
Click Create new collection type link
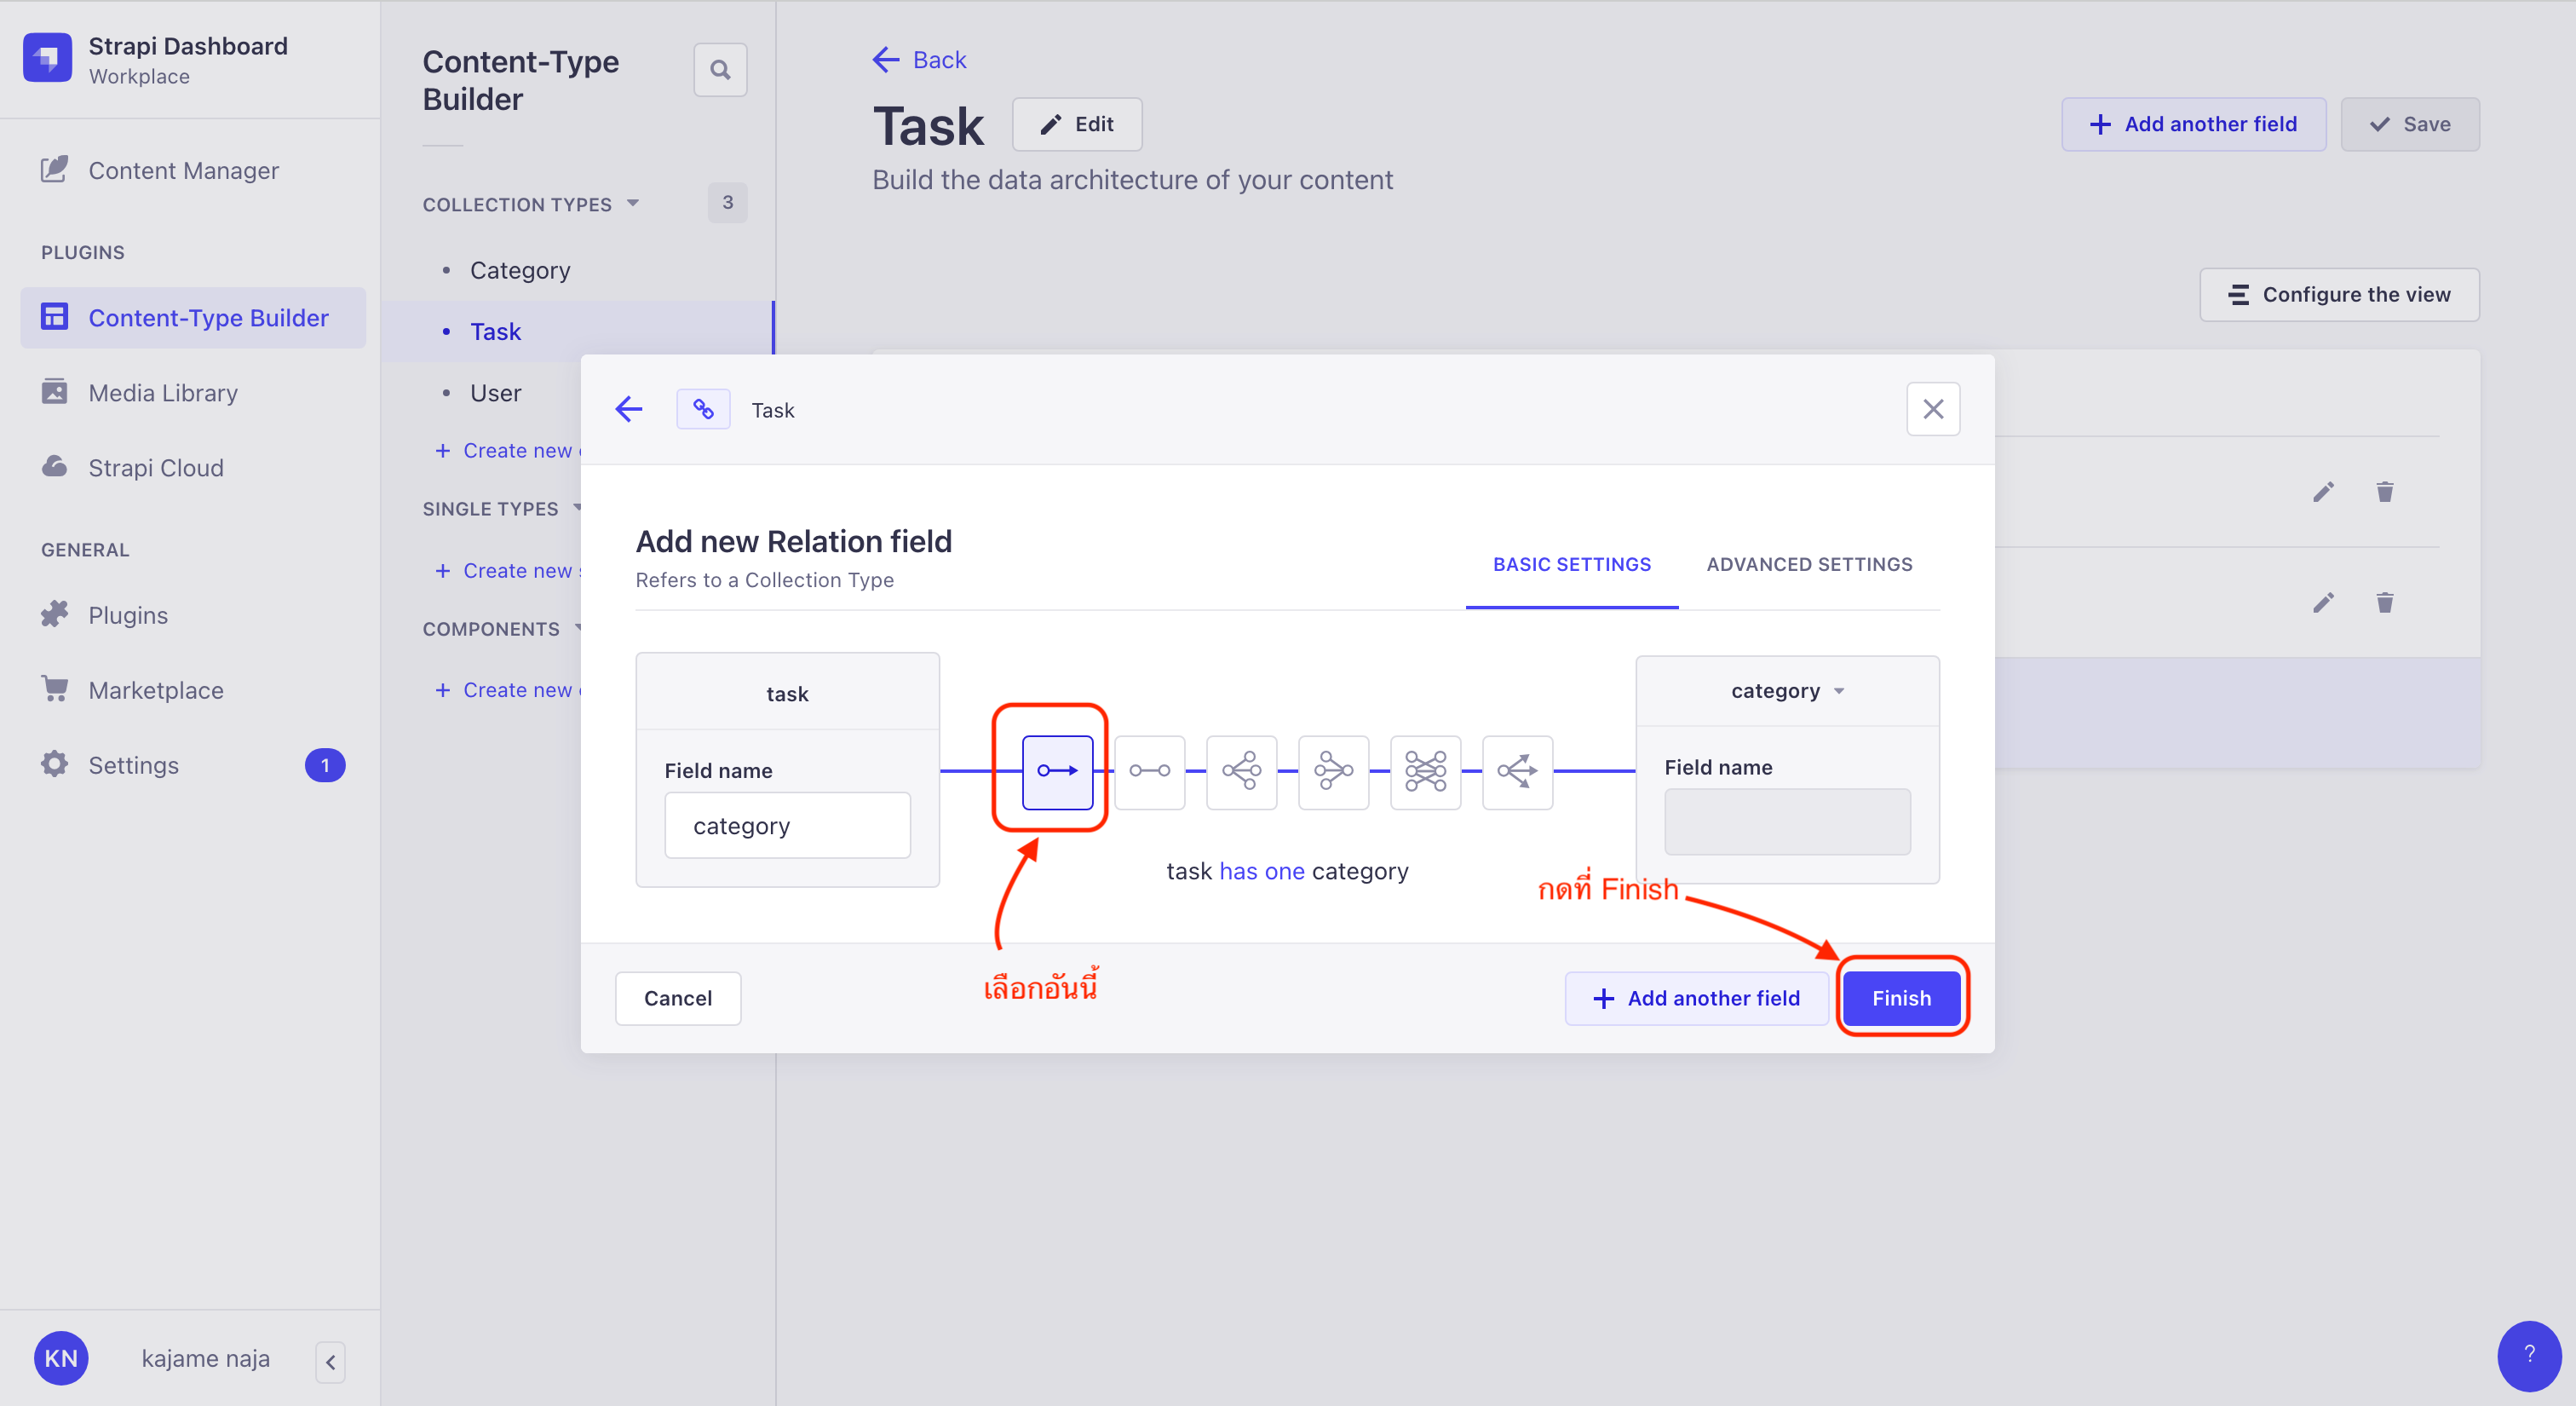(508, 451)
